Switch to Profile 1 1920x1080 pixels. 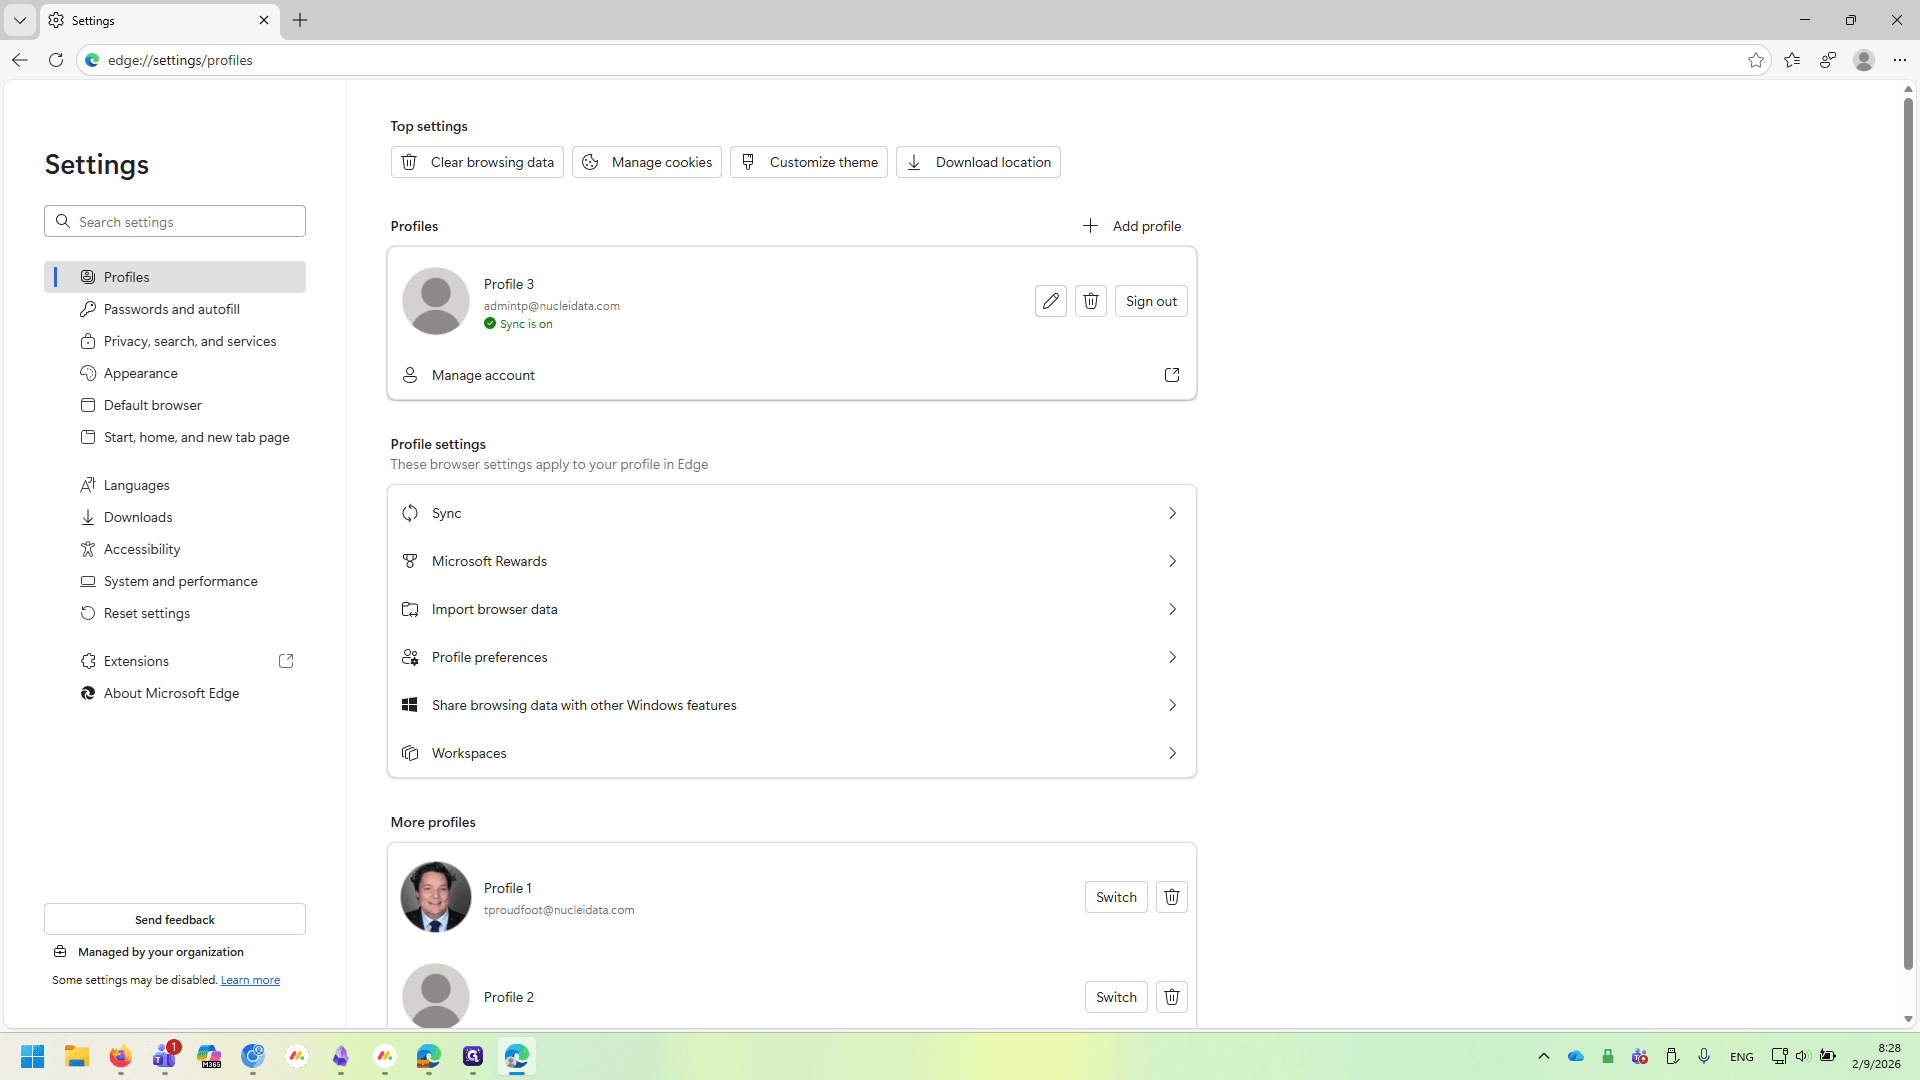click(x=1116, y=897)
